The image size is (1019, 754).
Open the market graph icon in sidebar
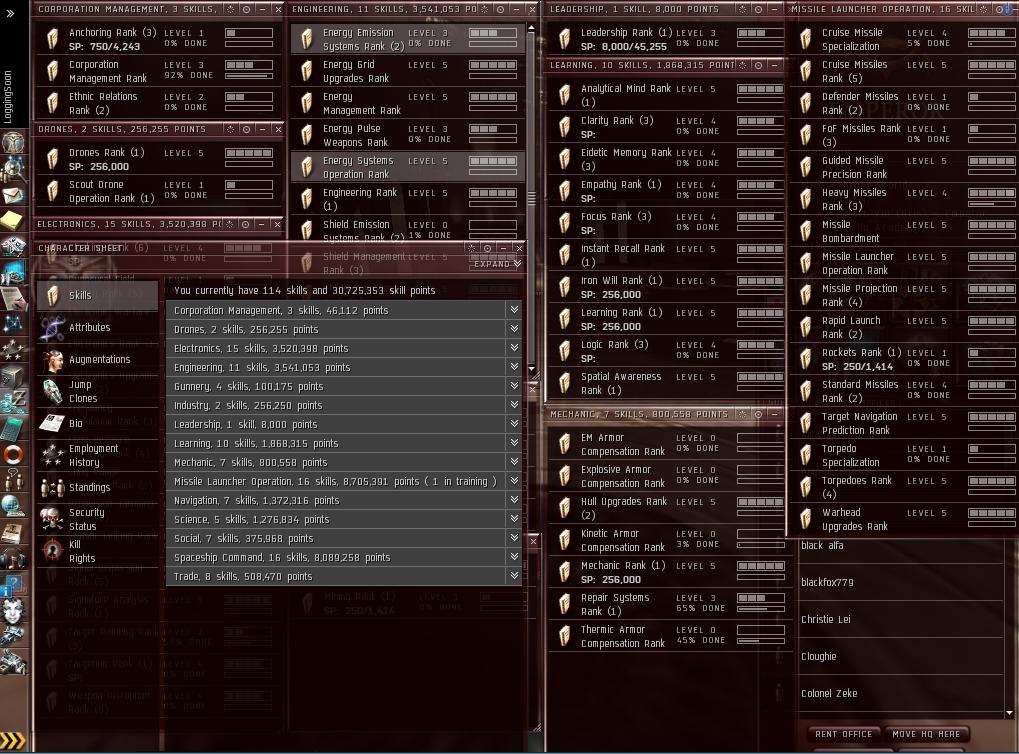[x=13, y=246]
